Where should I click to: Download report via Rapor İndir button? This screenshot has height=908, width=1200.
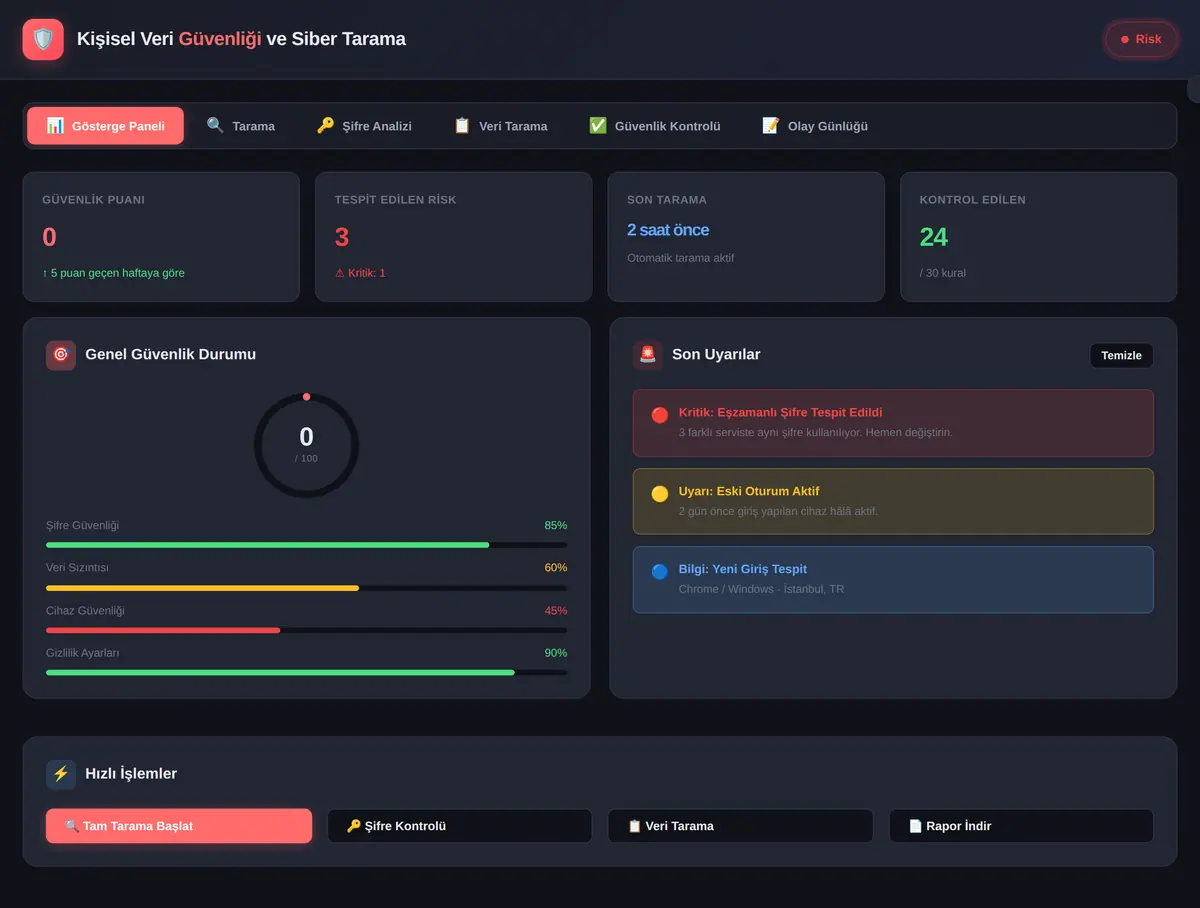point(1021,826)
